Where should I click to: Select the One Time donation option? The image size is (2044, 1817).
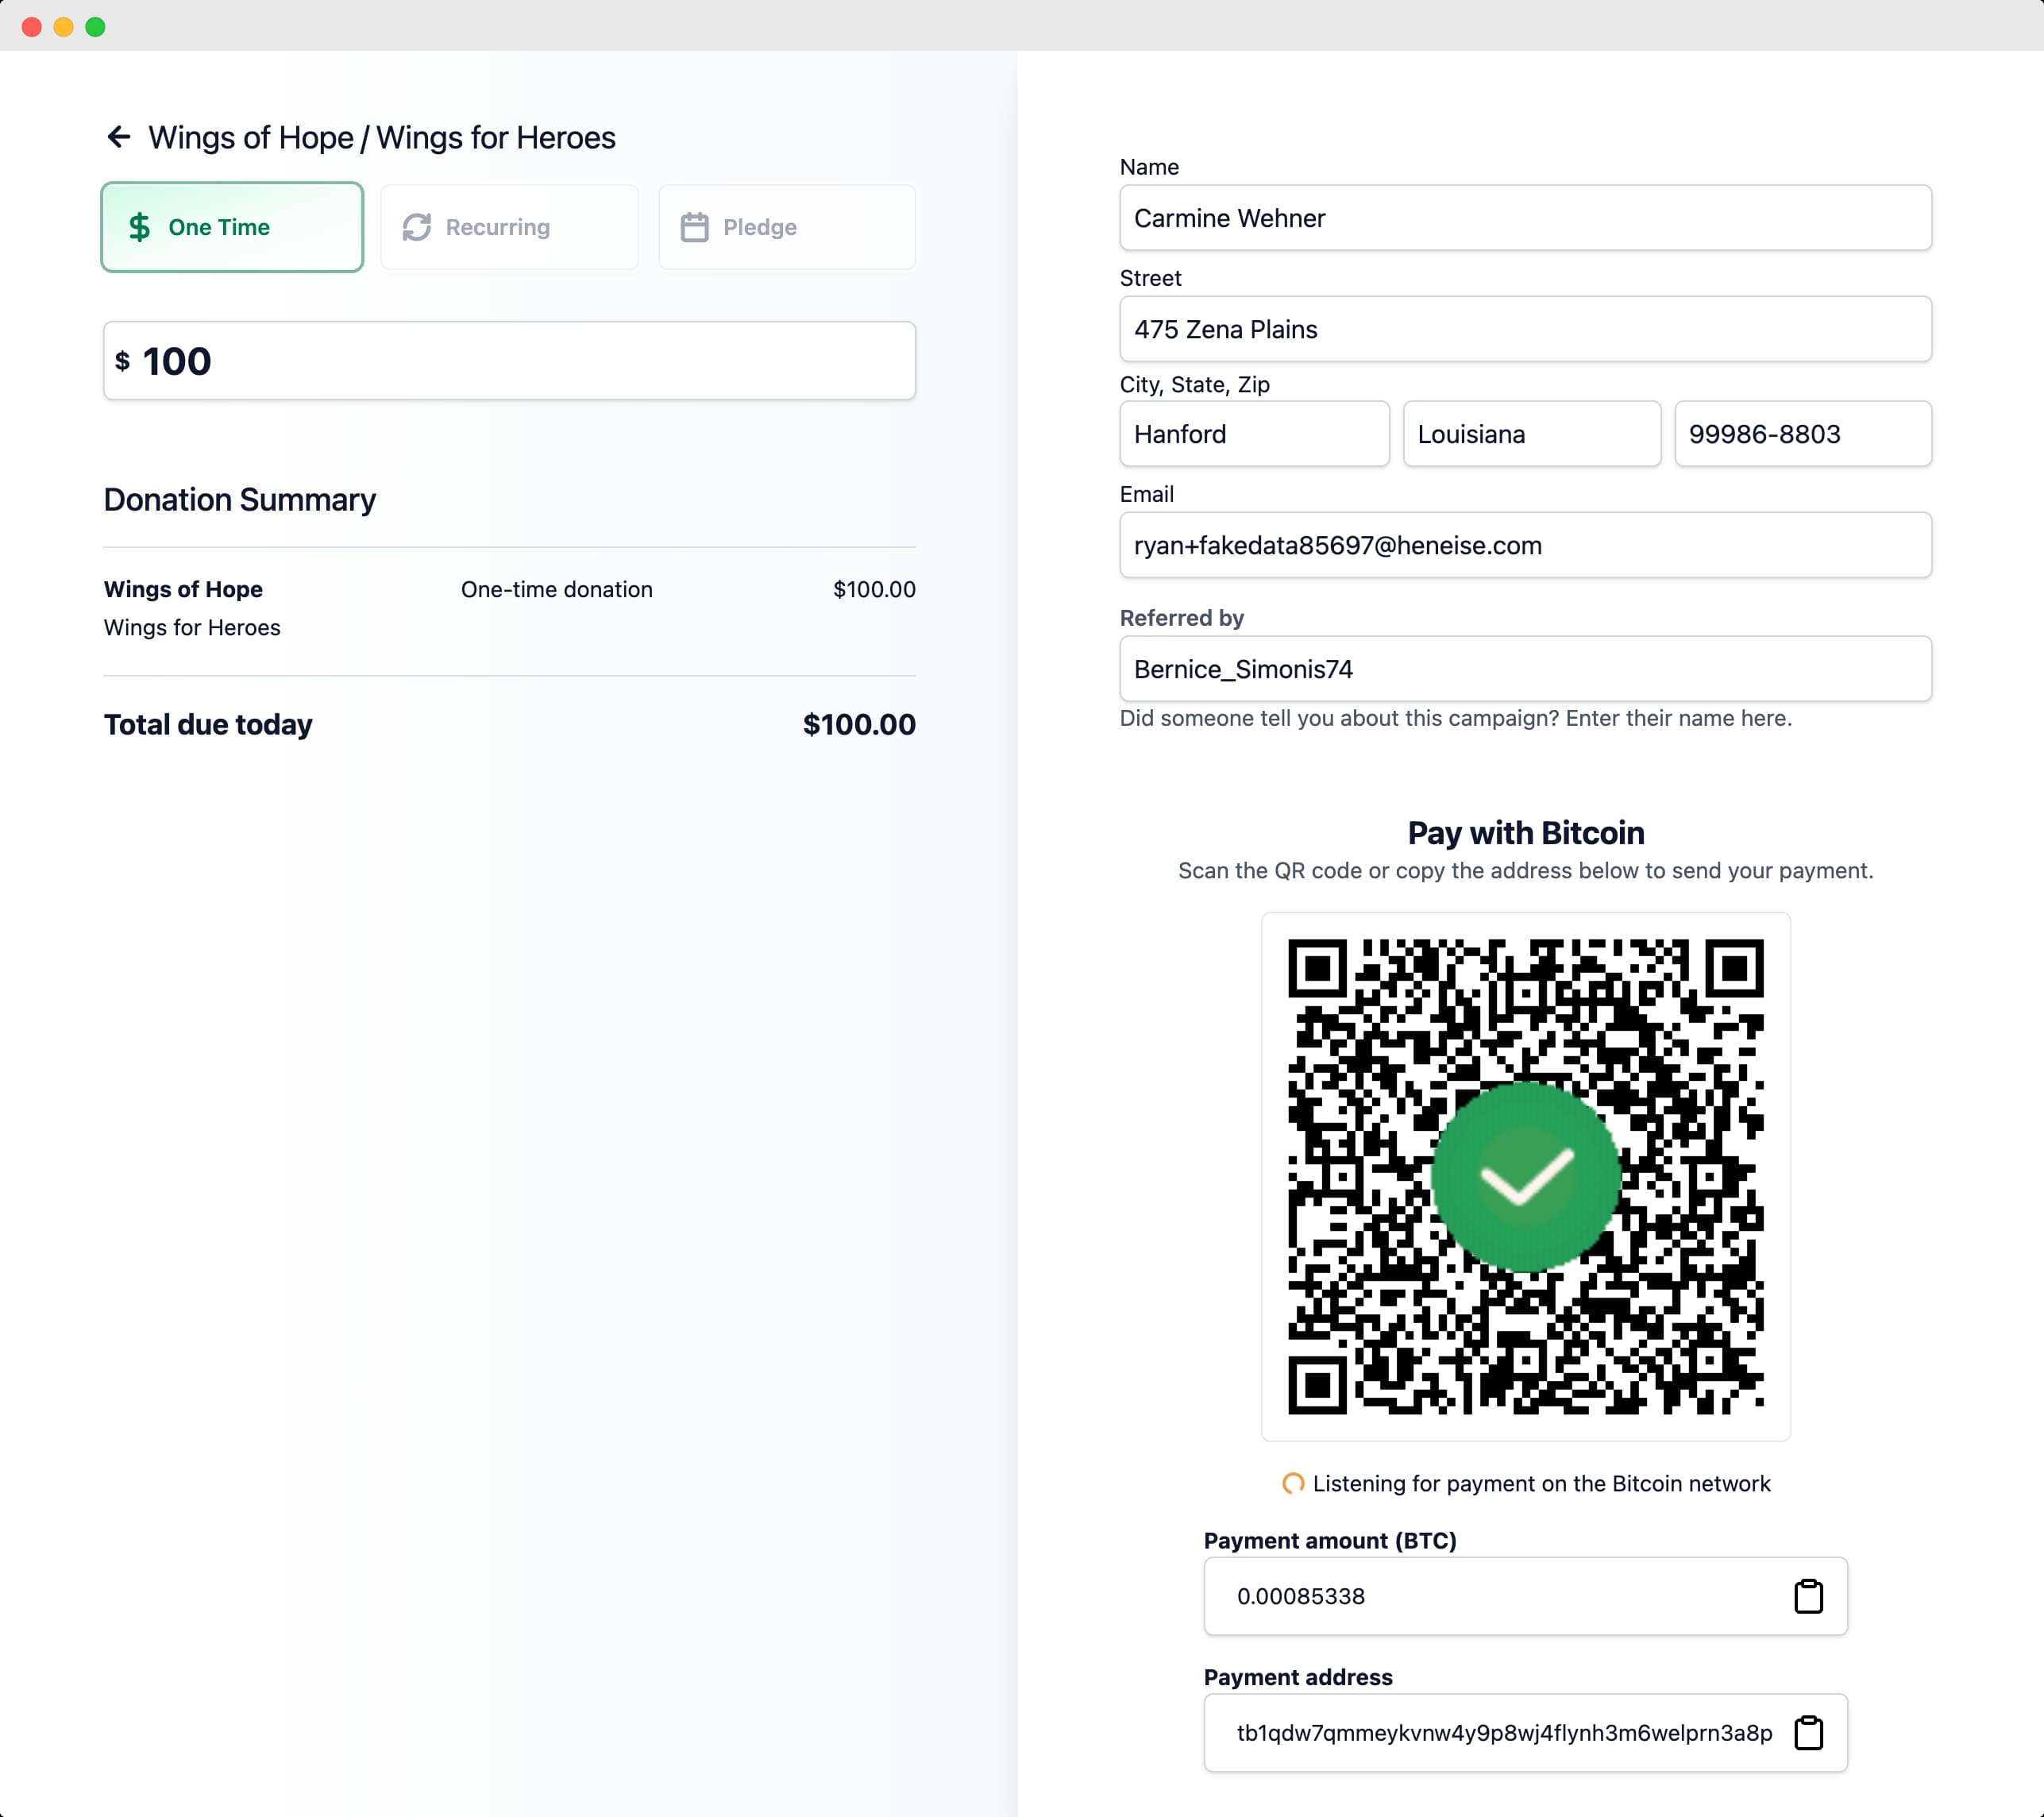click(x=231, y=227)
